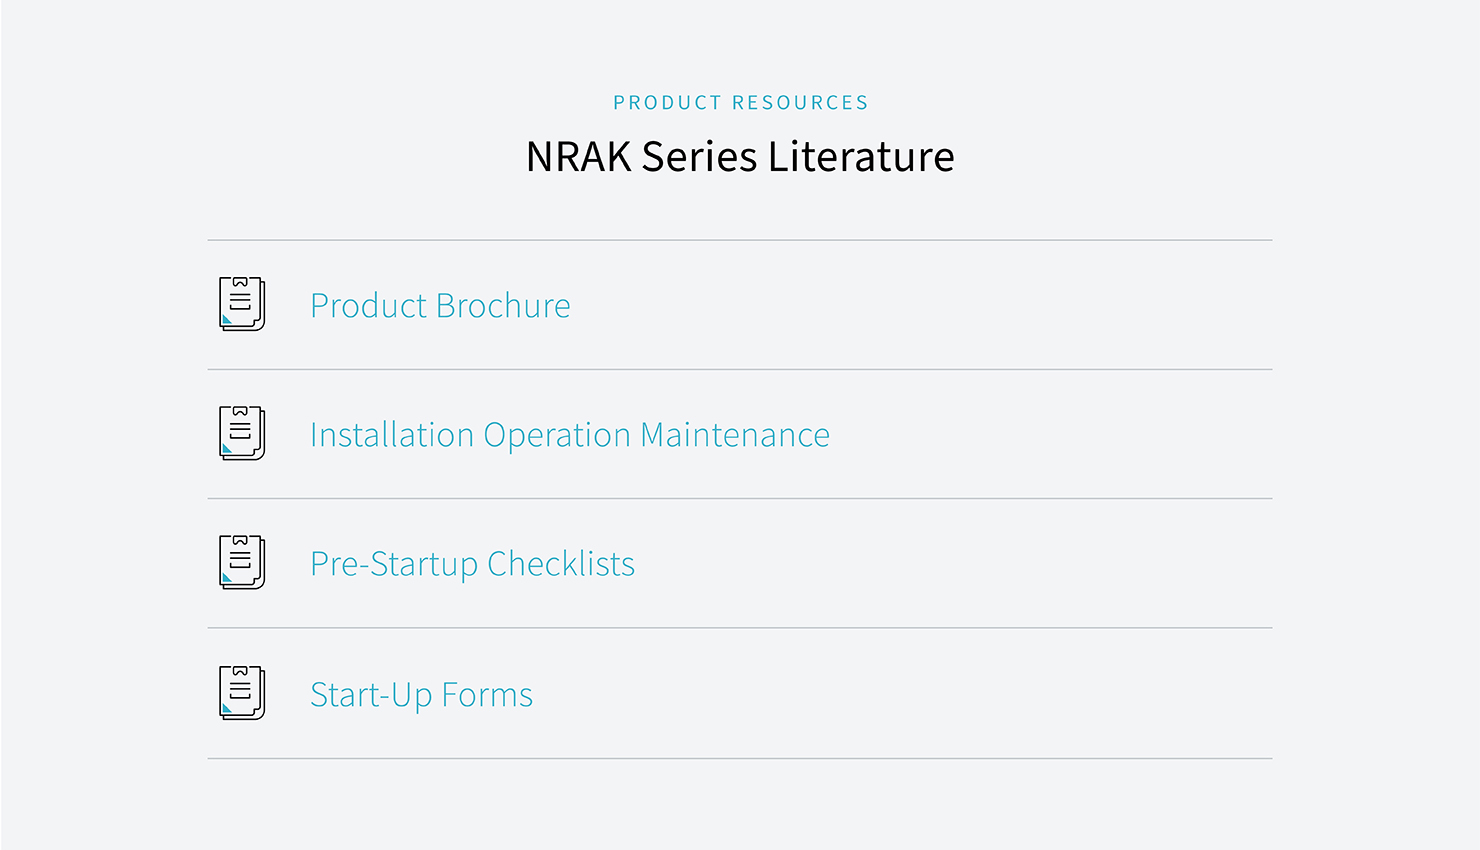Click the divider line above Product Brochure

tap(740, 240)
